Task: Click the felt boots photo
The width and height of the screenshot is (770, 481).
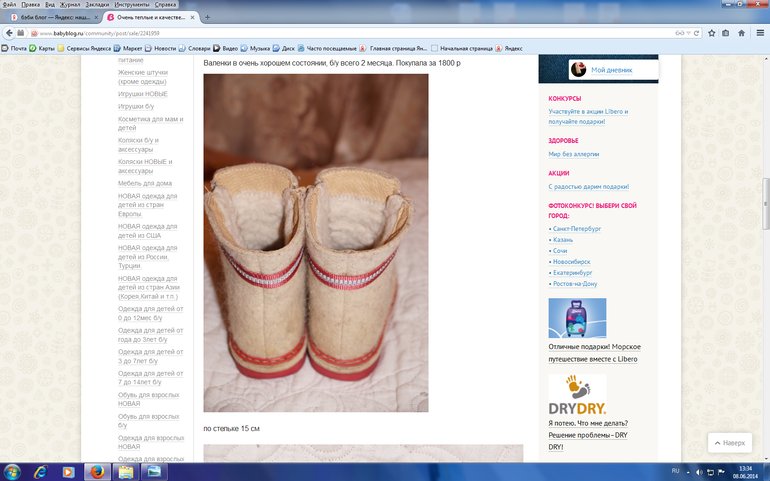Action: [x=316, y=243]
